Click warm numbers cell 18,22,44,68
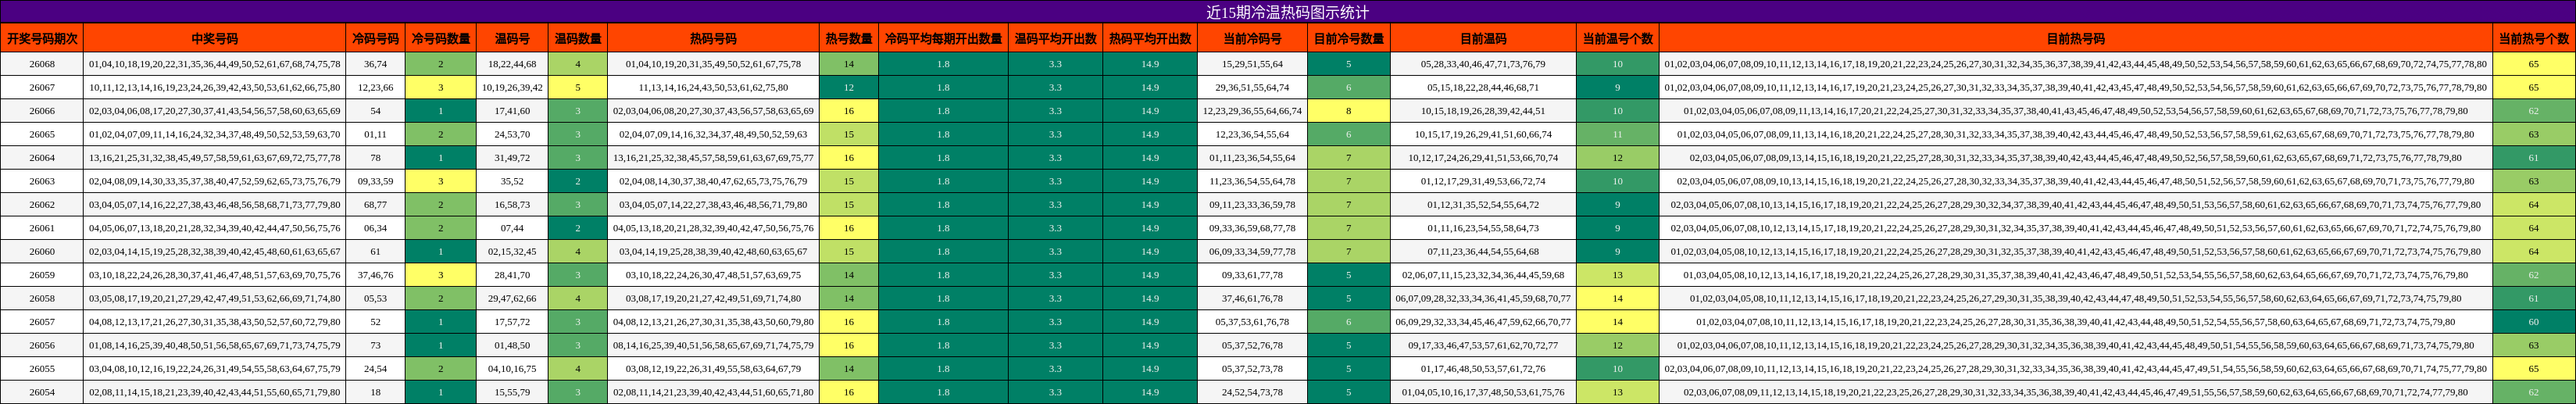This screenshot has height=404, width=2576. (512, 64)
